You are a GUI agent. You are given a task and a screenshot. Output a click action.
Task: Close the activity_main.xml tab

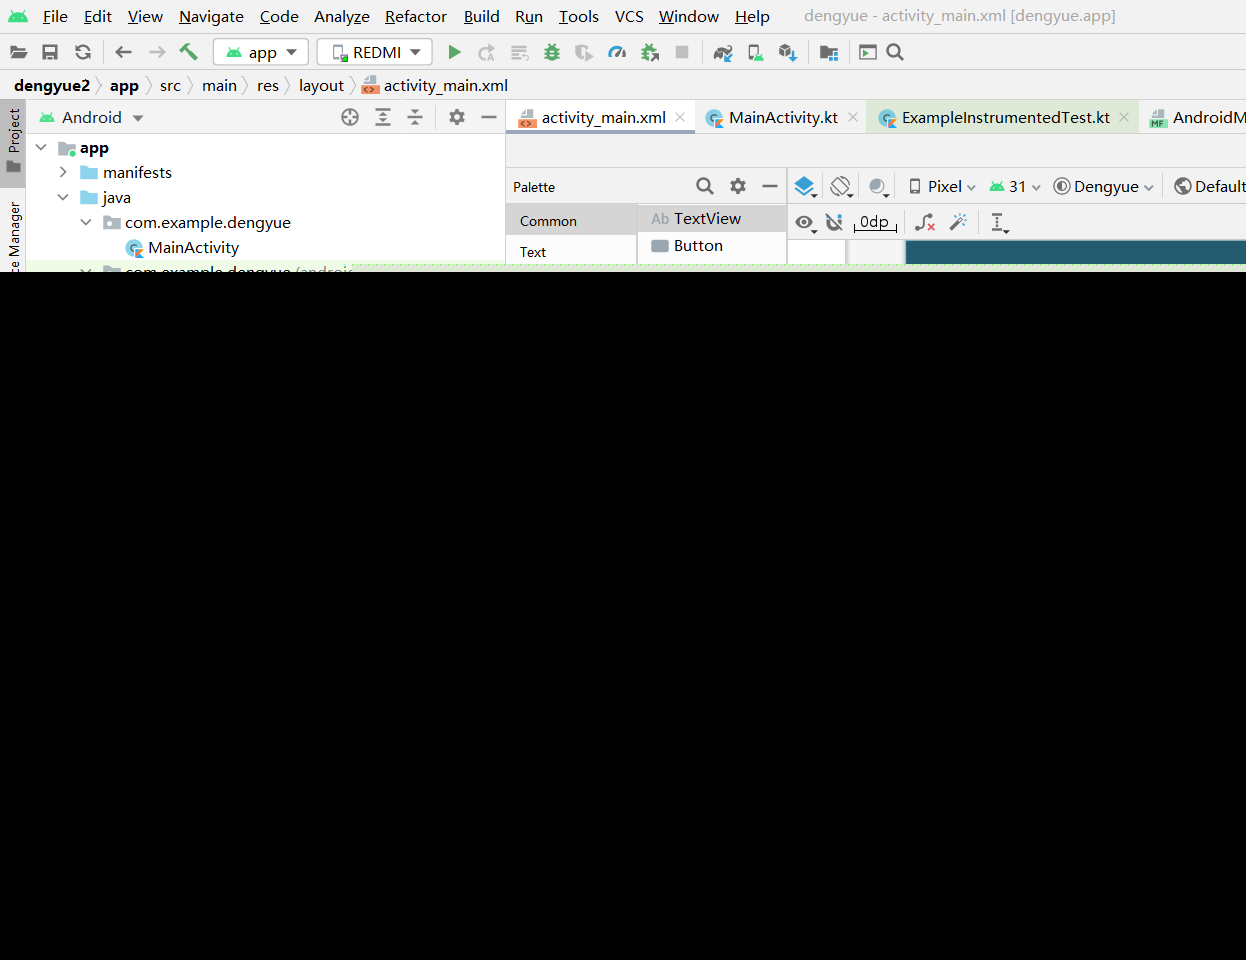click(680, 117)
